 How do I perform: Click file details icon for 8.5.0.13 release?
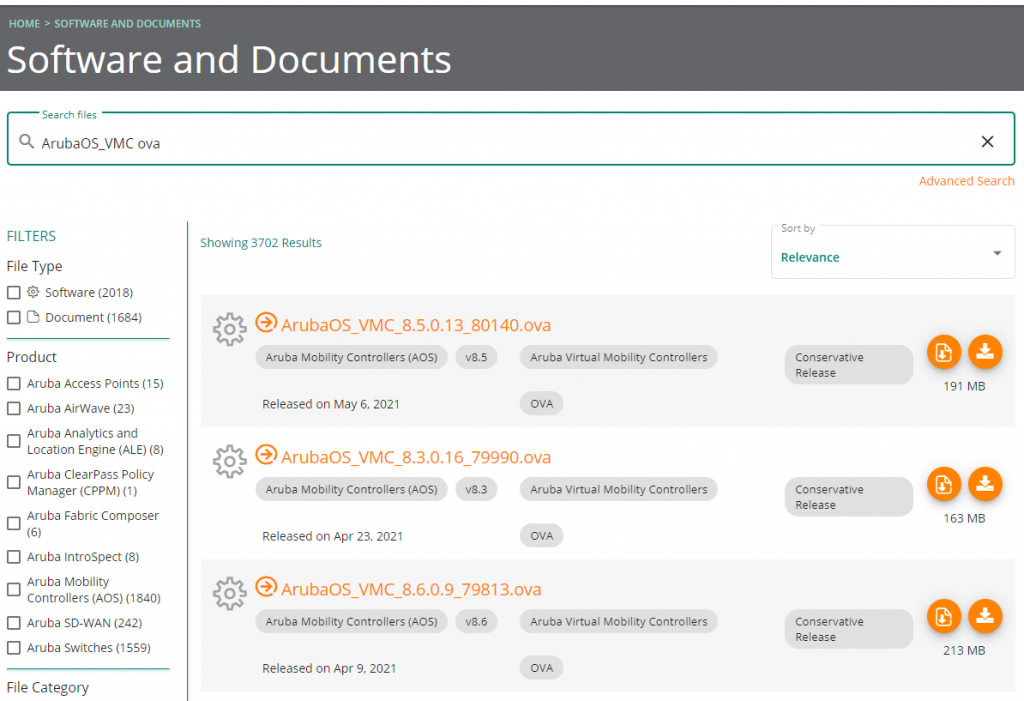coord(943,352)
